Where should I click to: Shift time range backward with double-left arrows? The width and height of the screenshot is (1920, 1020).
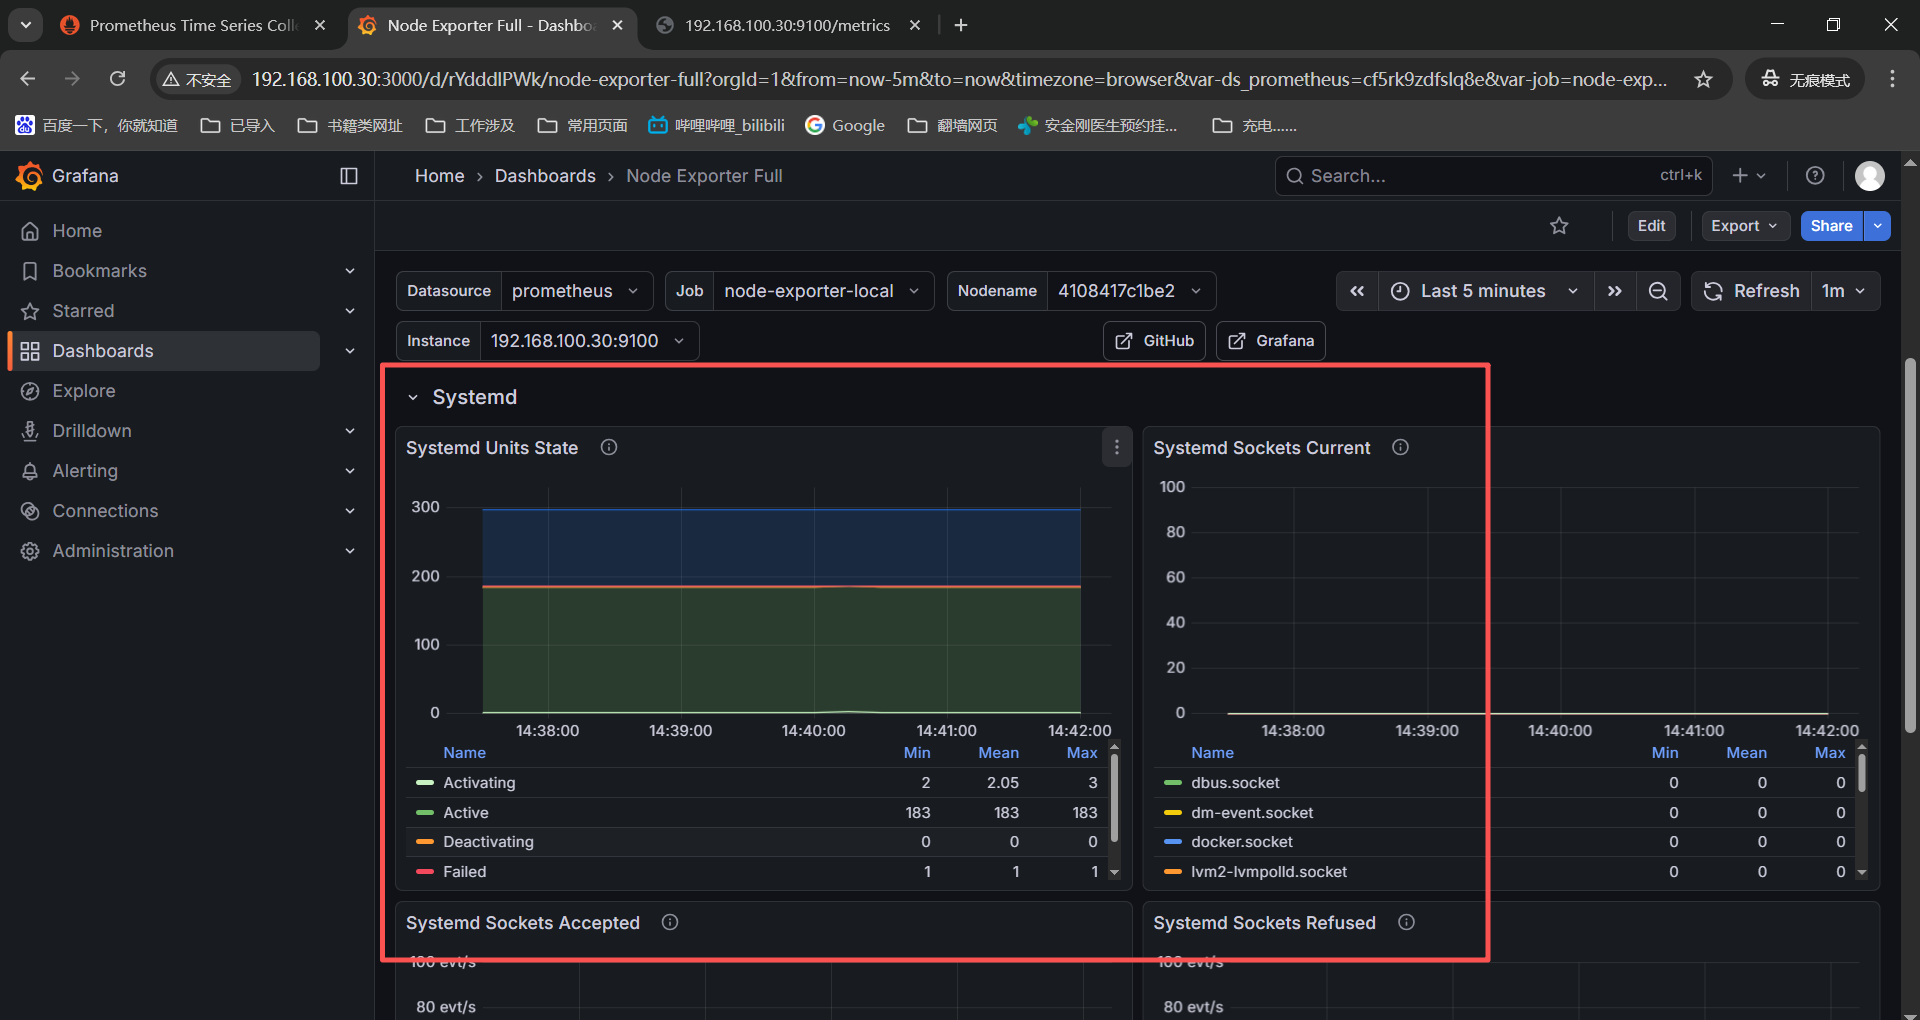[1357, 291]
